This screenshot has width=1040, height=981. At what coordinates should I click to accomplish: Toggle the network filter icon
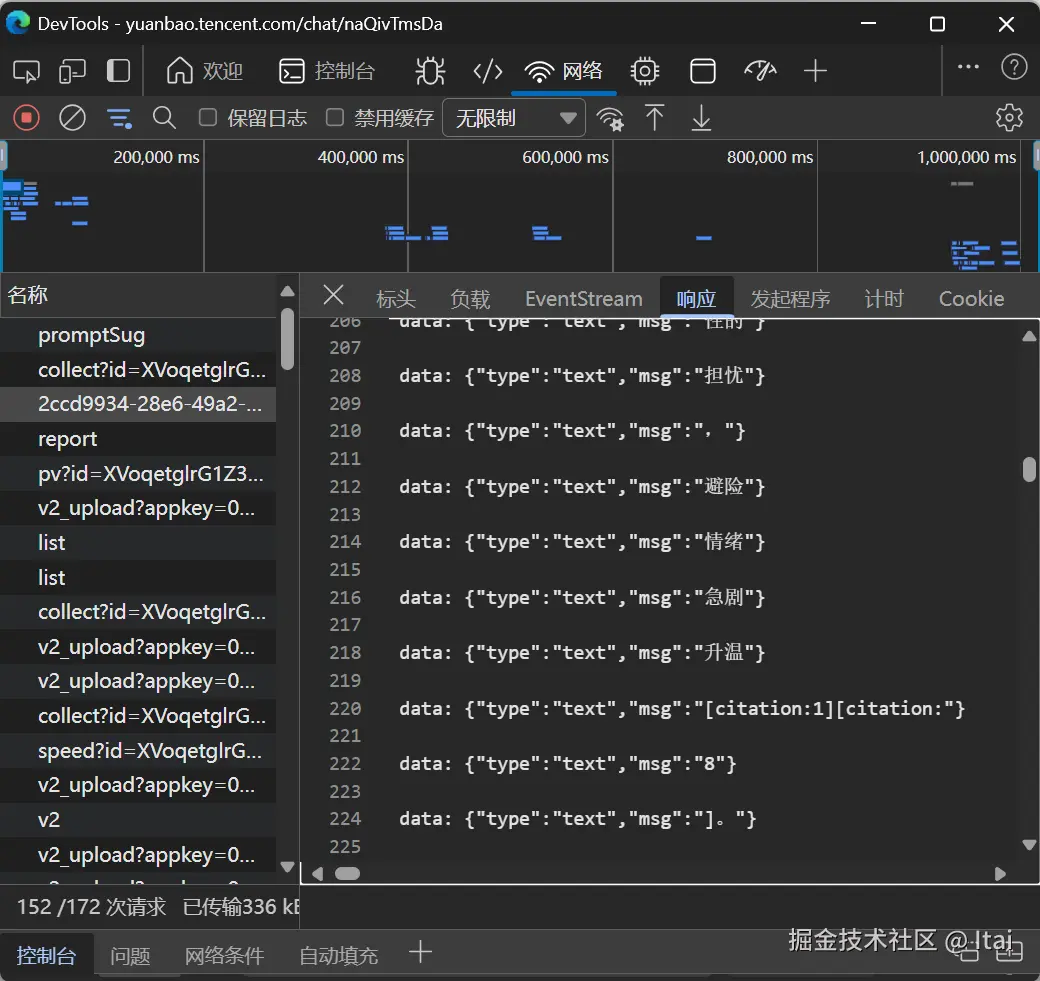click(x=119, y=118)
